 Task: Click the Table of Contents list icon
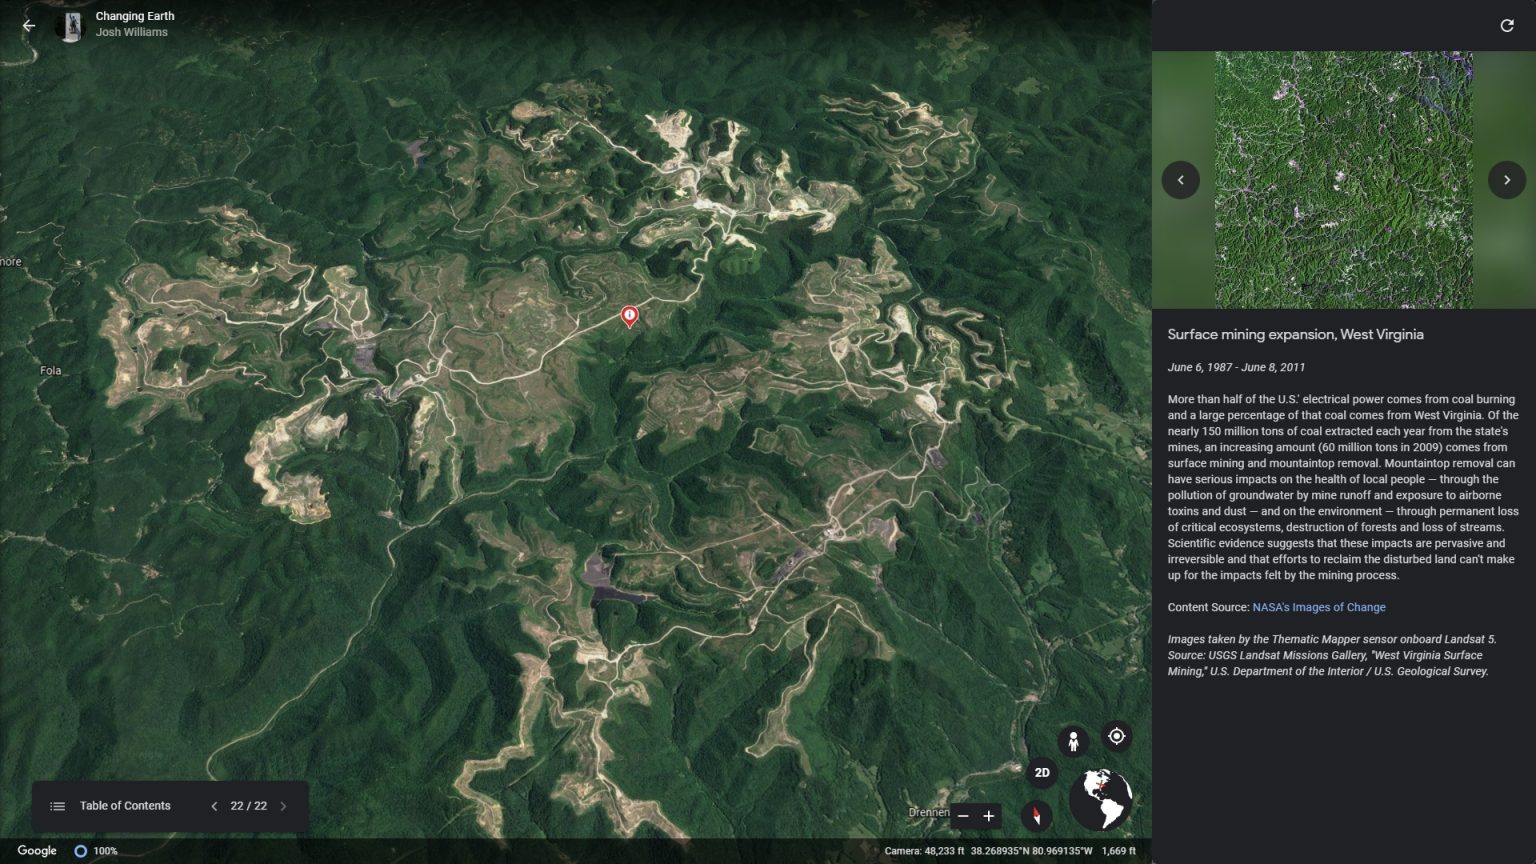57,805
